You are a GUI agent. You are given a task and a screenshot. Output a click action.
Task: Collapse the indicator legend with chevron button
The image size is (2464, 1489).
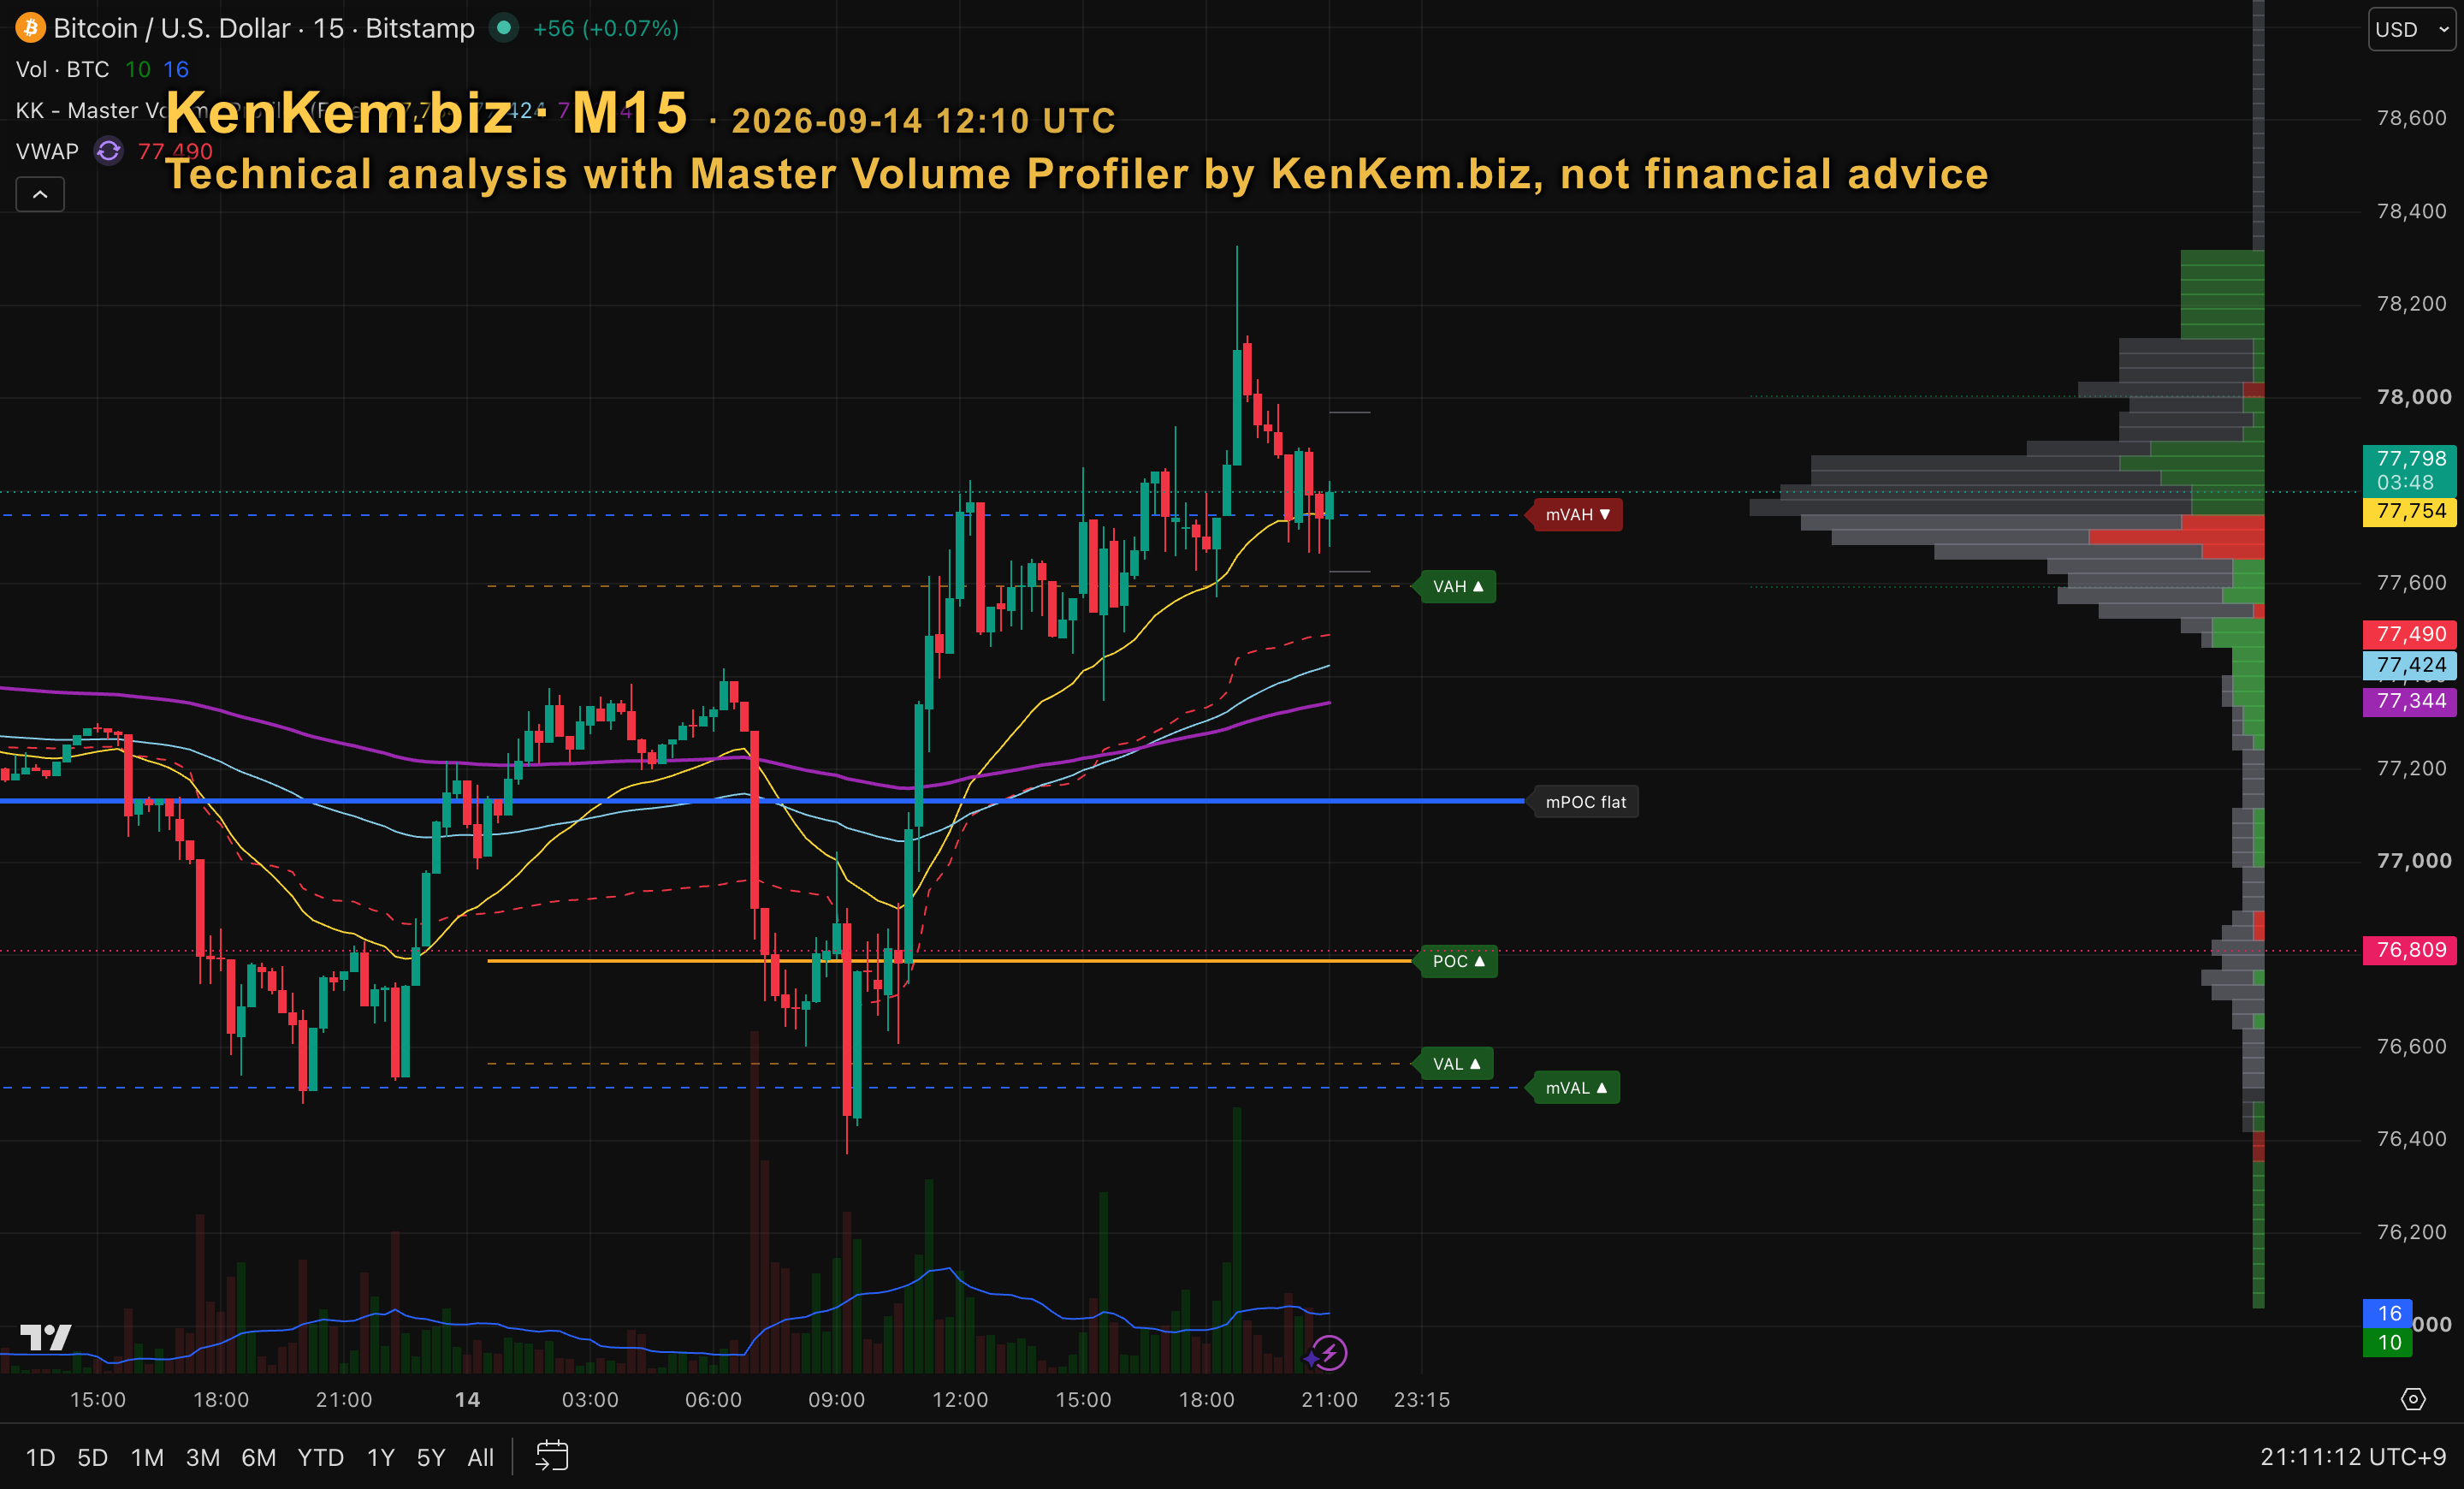40,194
